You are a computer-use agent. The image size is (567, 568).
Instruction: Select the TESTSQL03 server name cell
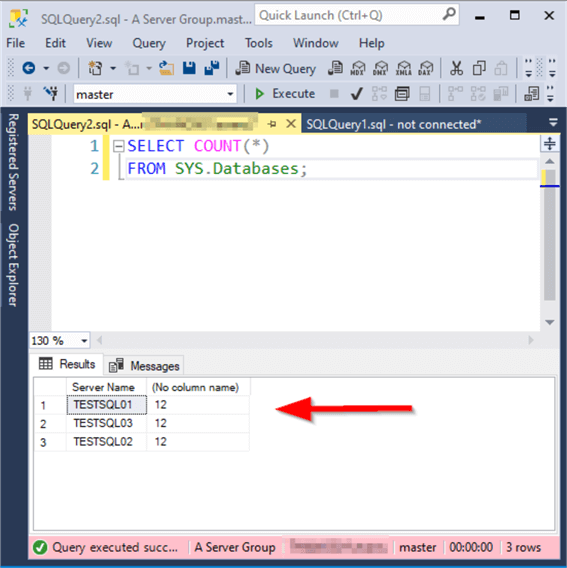pos(107,423)
